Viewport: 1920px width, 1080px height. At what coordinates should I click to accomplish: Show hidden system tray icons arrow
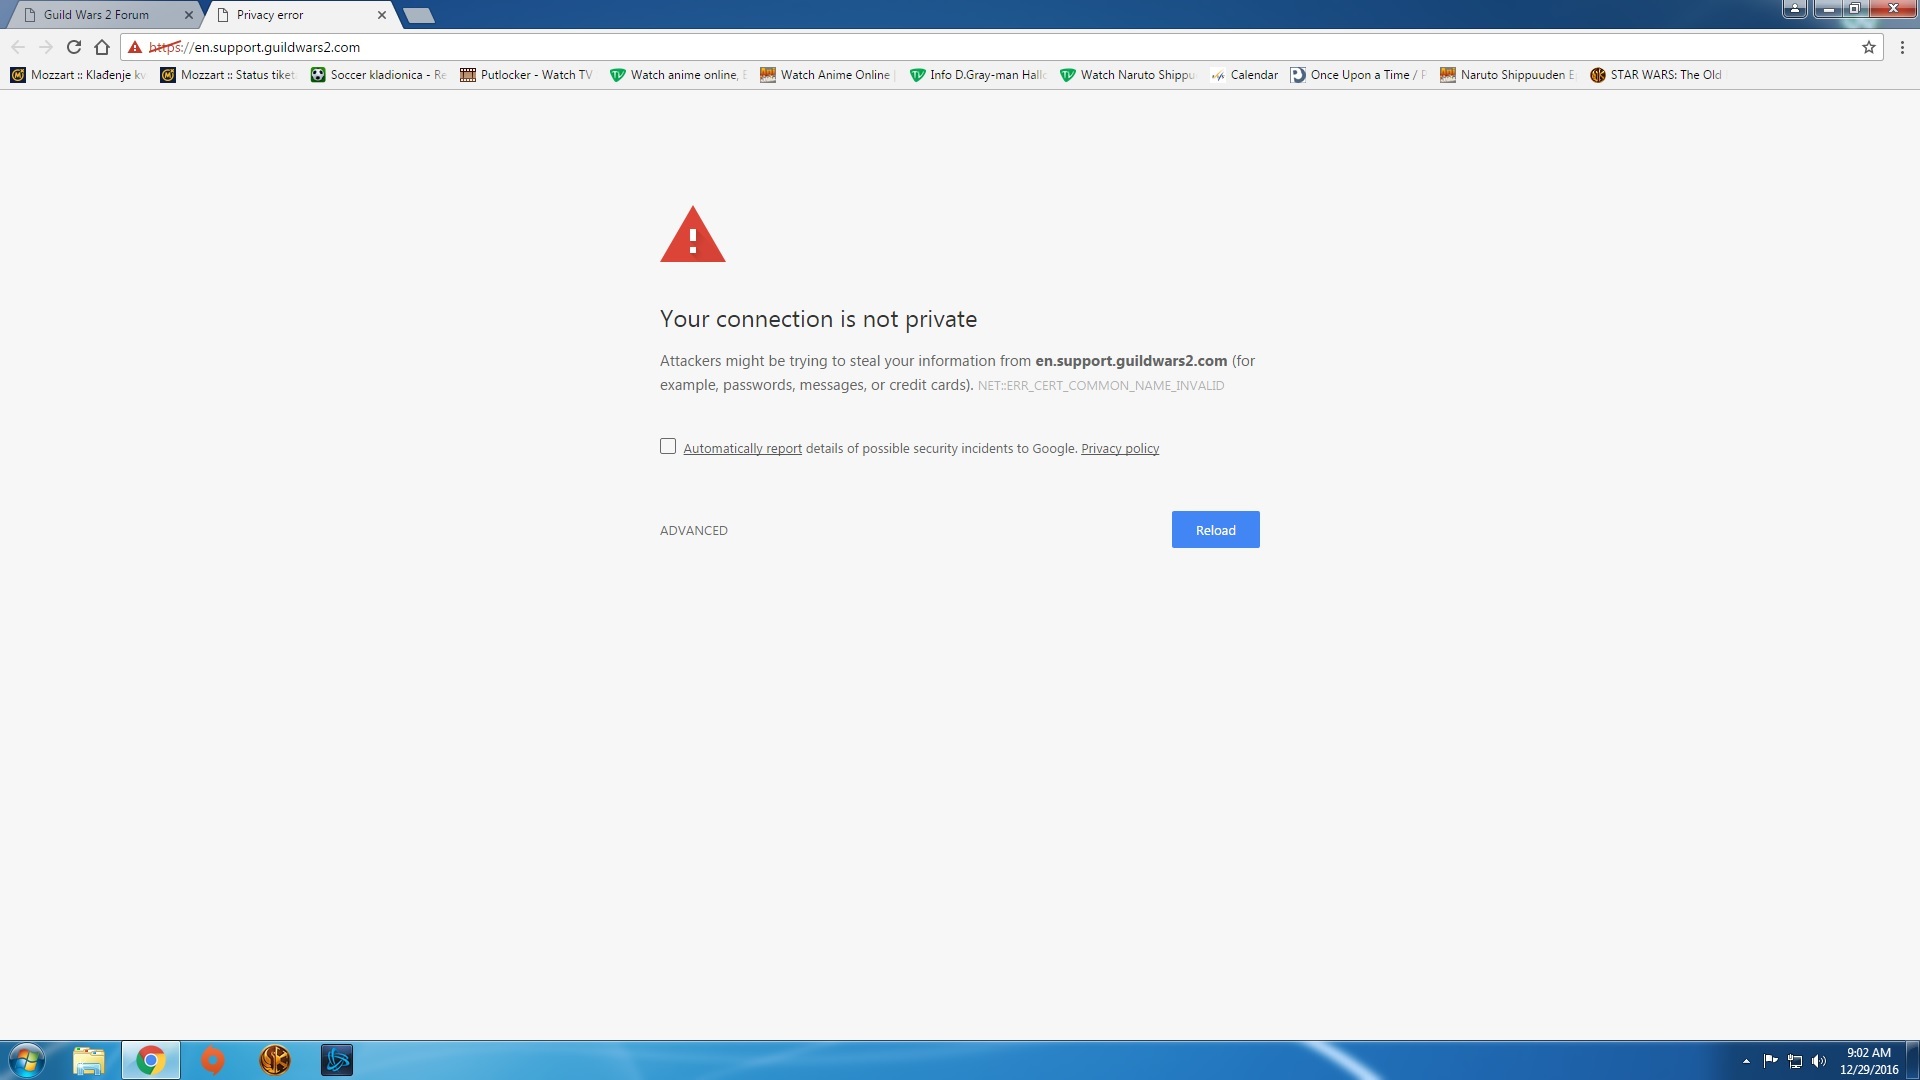point(1746,1061)
